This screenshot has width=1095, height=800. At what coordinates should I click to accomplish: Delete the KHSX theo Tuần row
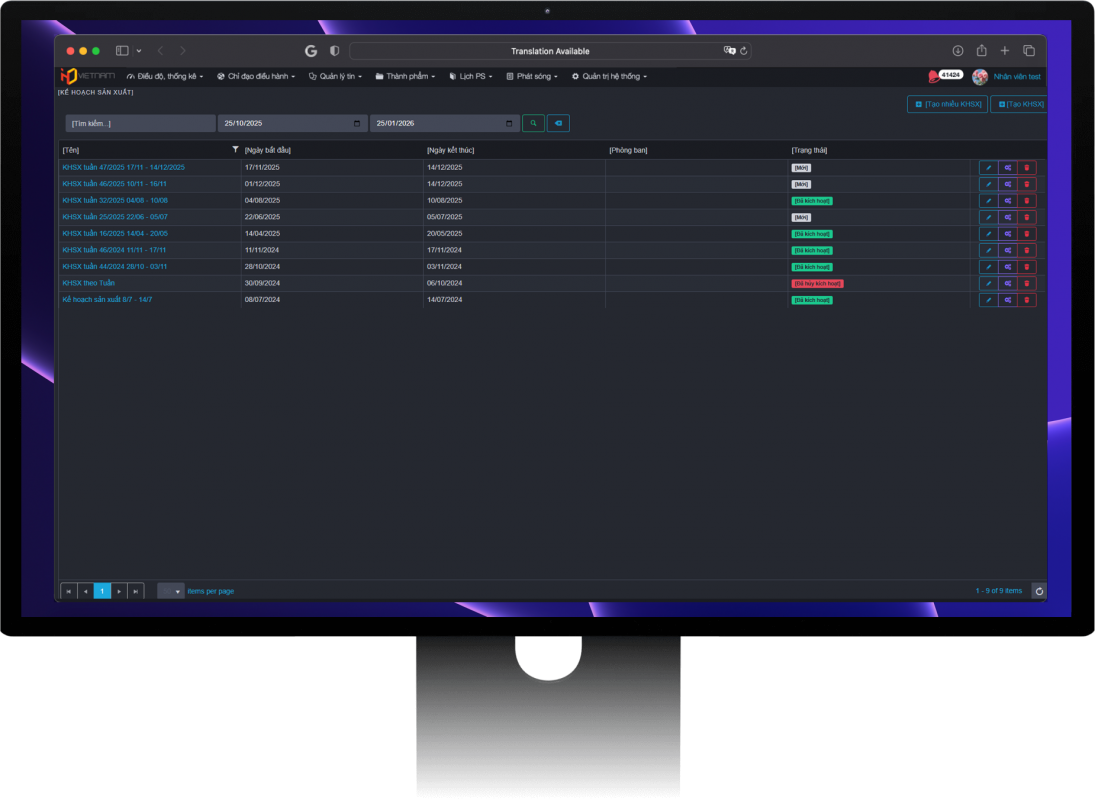coord(1026,284)
